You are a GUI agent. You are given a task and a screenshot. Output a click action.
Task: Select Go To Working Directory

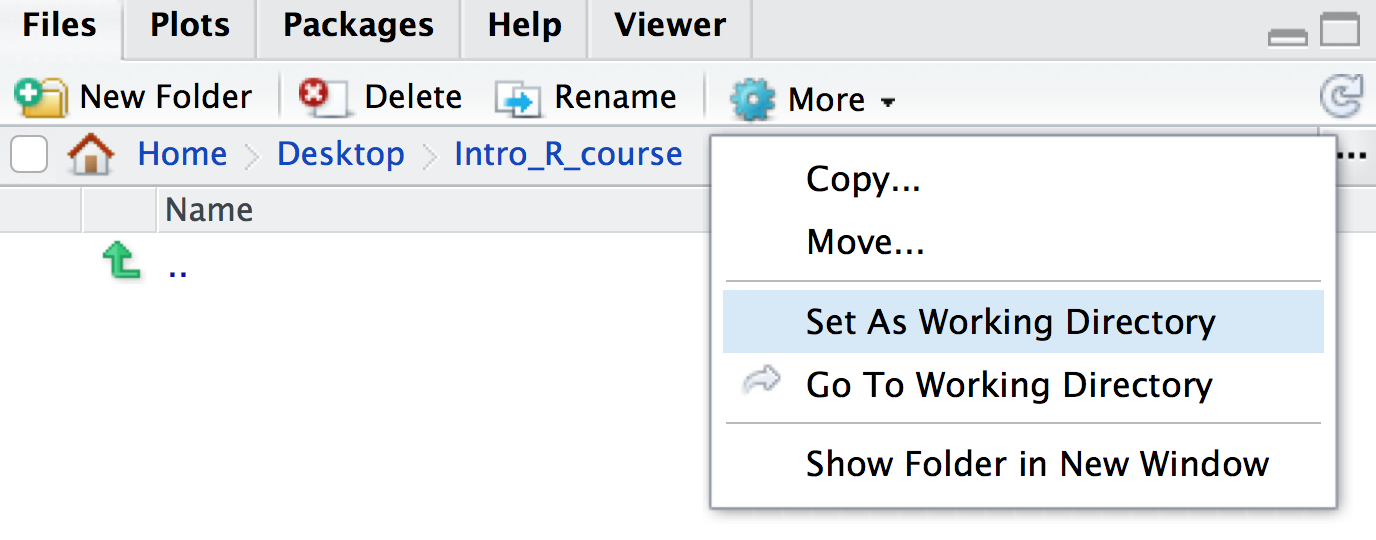pos(1009,385)
